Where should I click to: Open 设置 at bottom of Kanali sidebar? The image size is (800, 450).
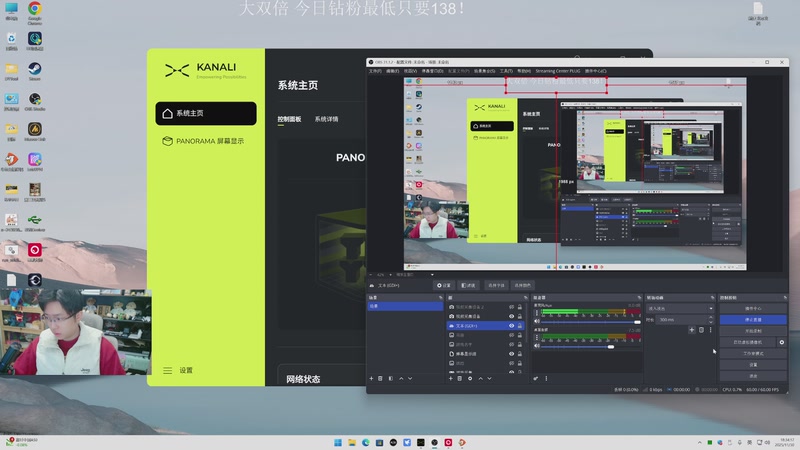click(x=178, y=370)
